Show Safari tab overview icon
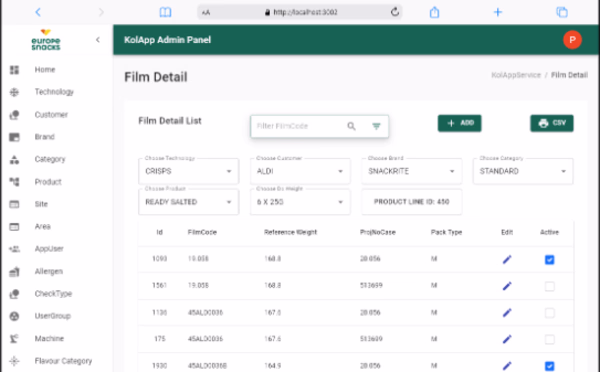 click(562, 12)
